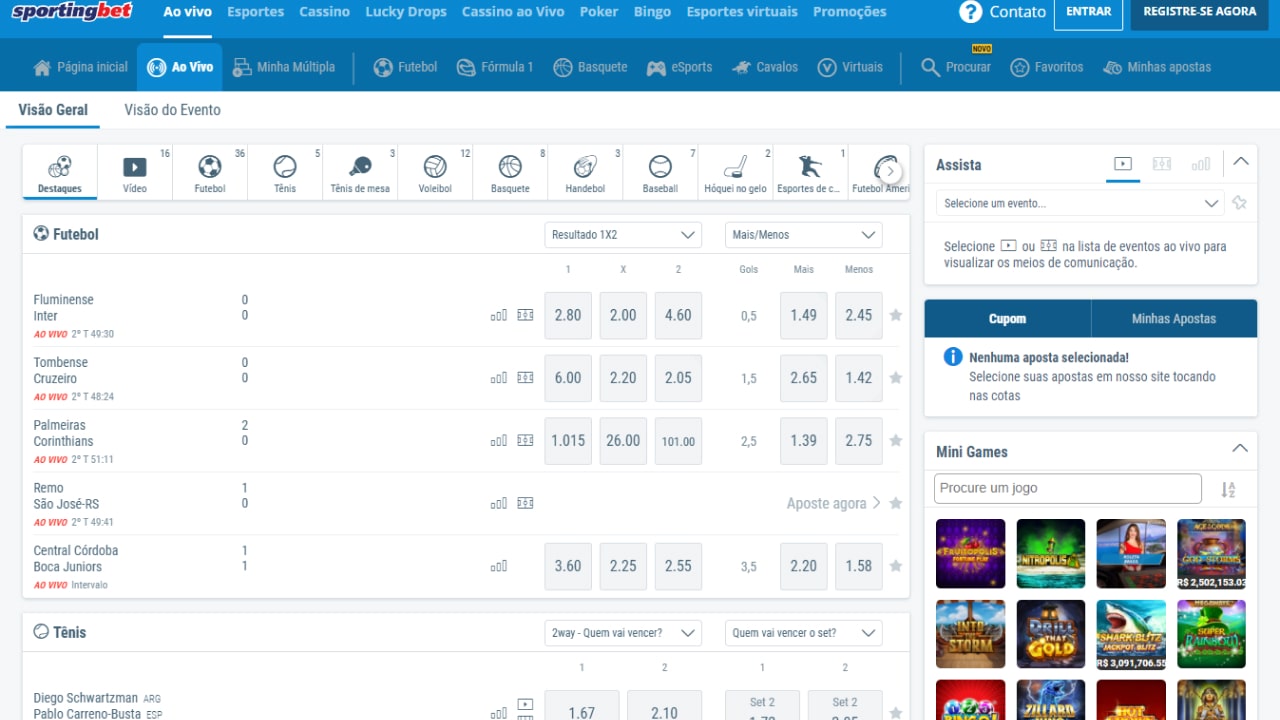
Task: Switch Assista panel to scoreboard view
Action: click(x=1161, y=164)
